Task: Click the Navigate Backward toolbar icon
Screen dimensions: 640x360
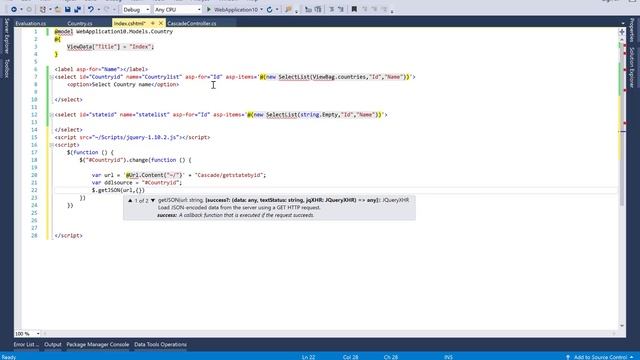Action: point(14,9)
